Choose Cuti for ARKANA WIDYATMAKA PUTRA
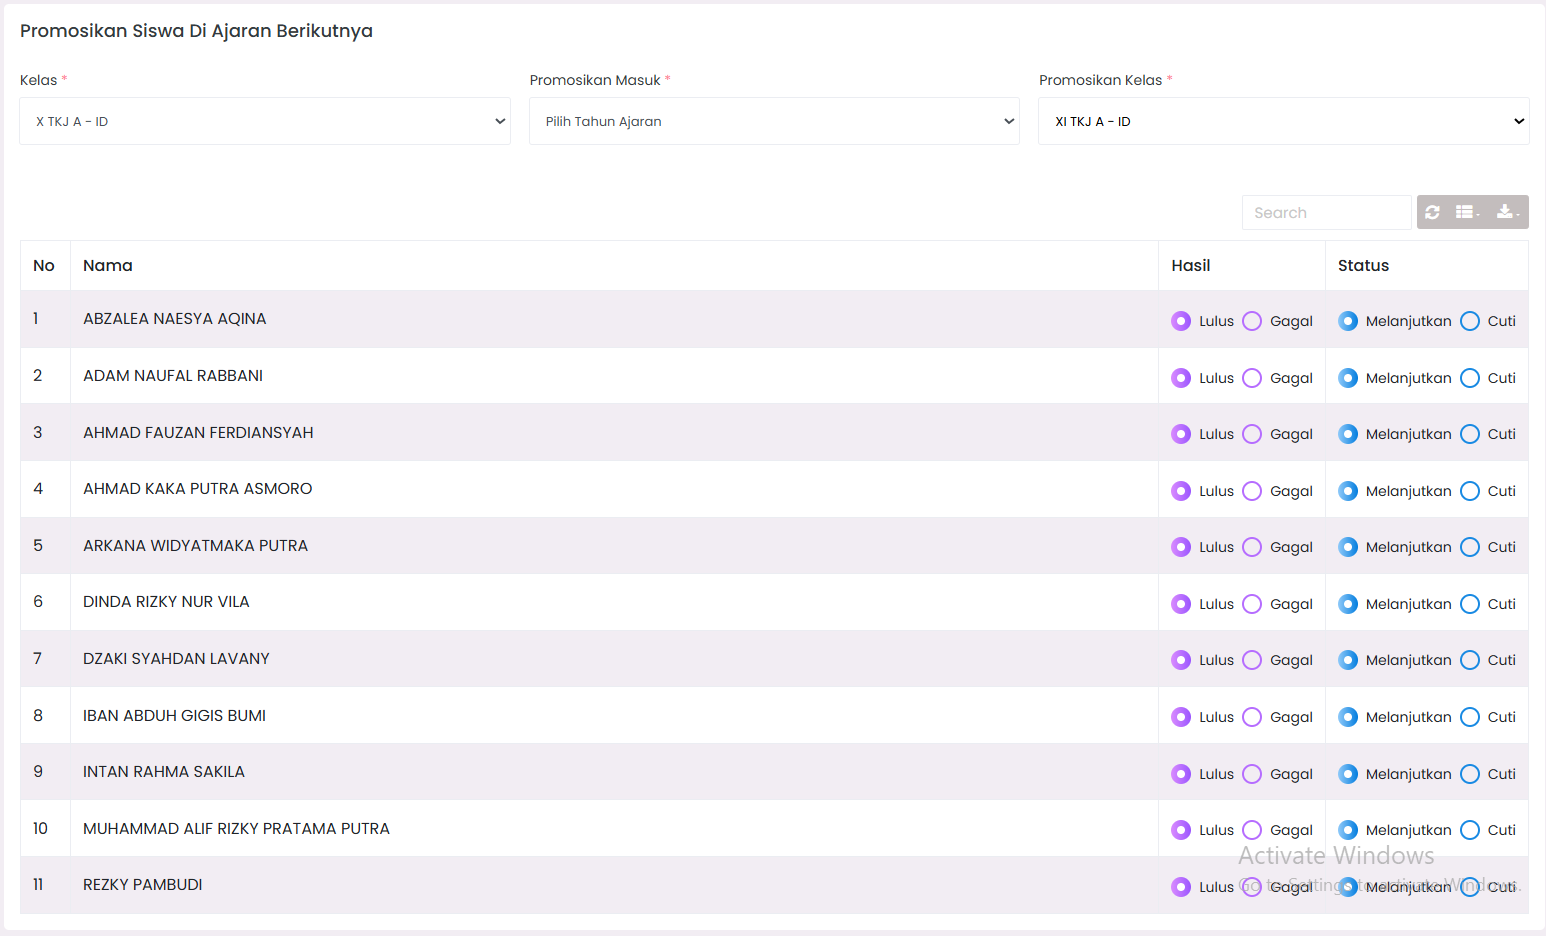 coord(1470,547)
